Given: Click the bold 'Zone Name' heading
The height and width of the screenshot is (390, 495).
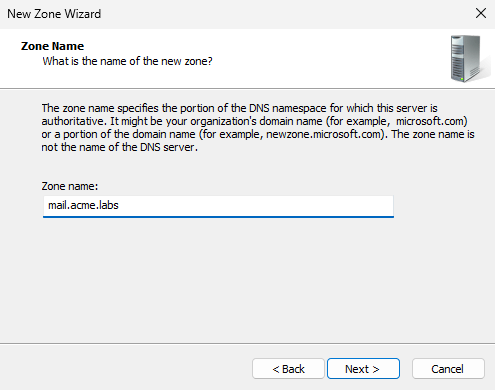Looking at the screenshot, I should (x=52, y=46).
